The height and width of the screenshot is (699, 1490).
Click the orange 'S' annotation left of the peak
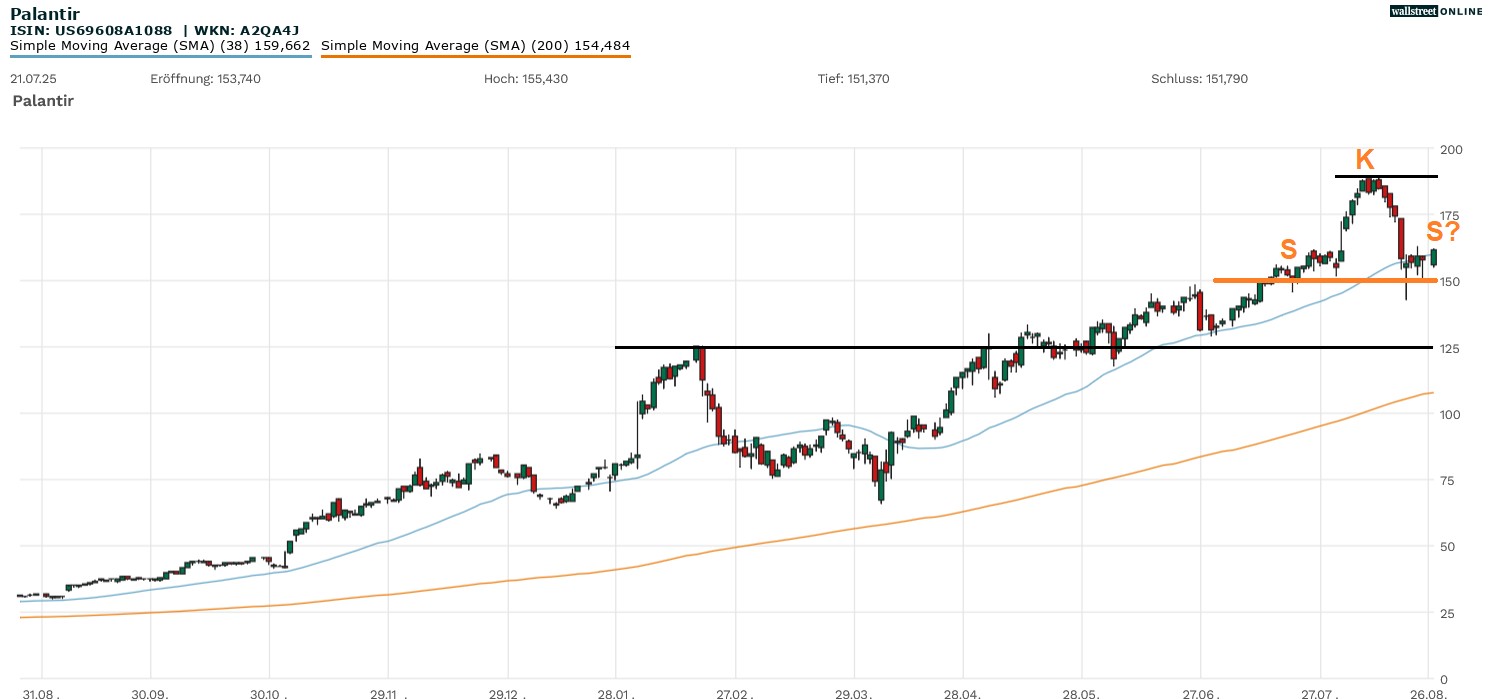coord(1289,248)
